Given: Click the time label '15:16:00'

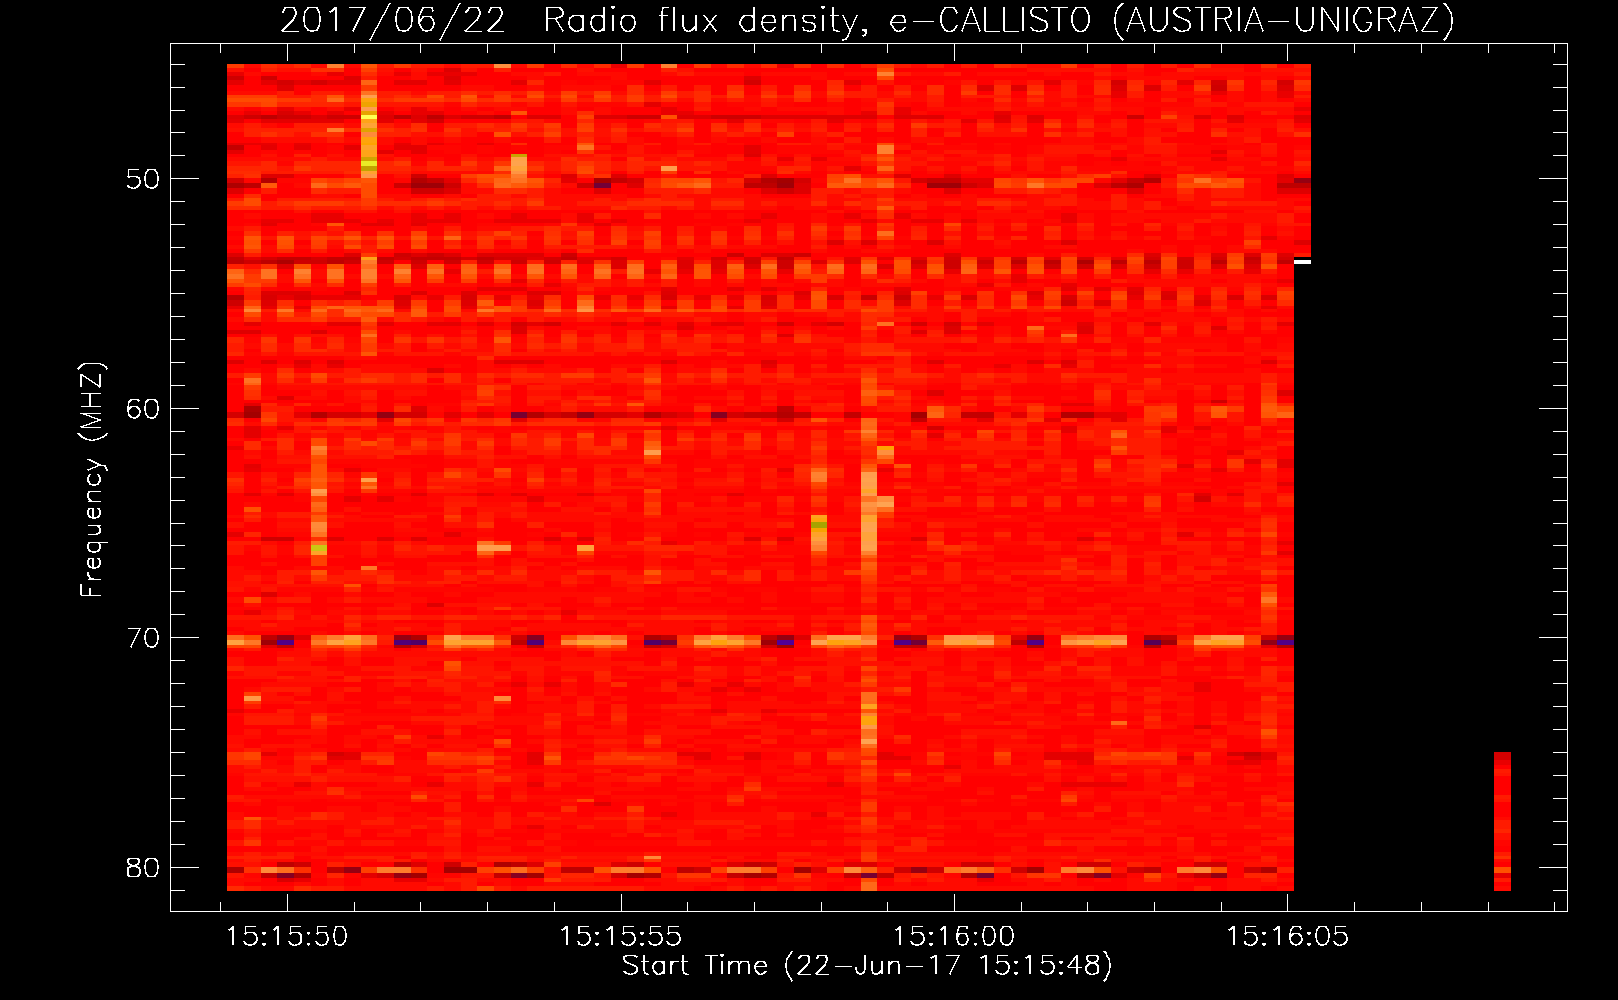Looking at the screenshot, I should point(954,936).
